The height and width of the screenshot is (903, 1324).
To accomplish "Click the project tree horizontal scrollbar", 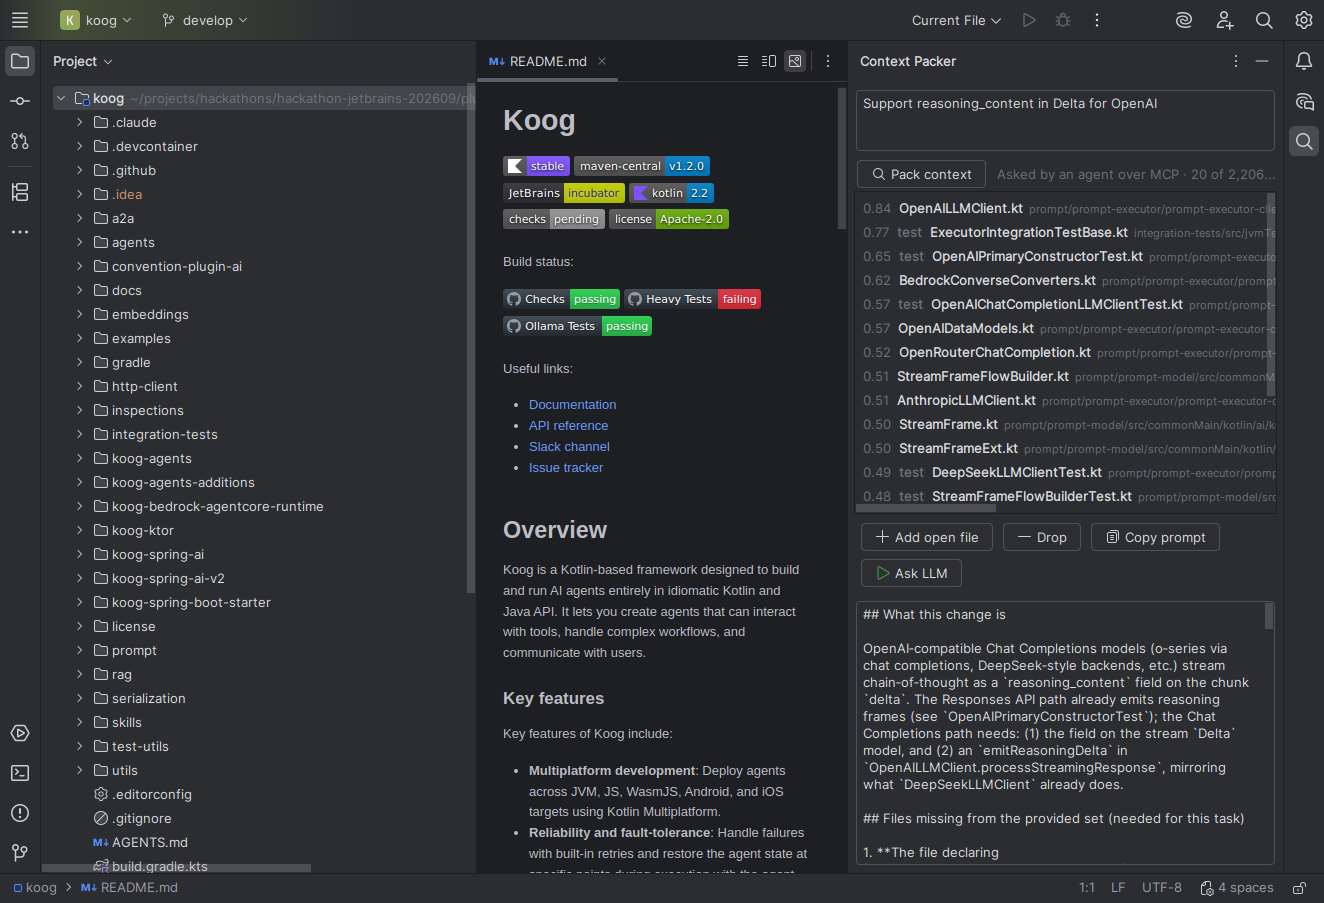I will coord(177,868).
